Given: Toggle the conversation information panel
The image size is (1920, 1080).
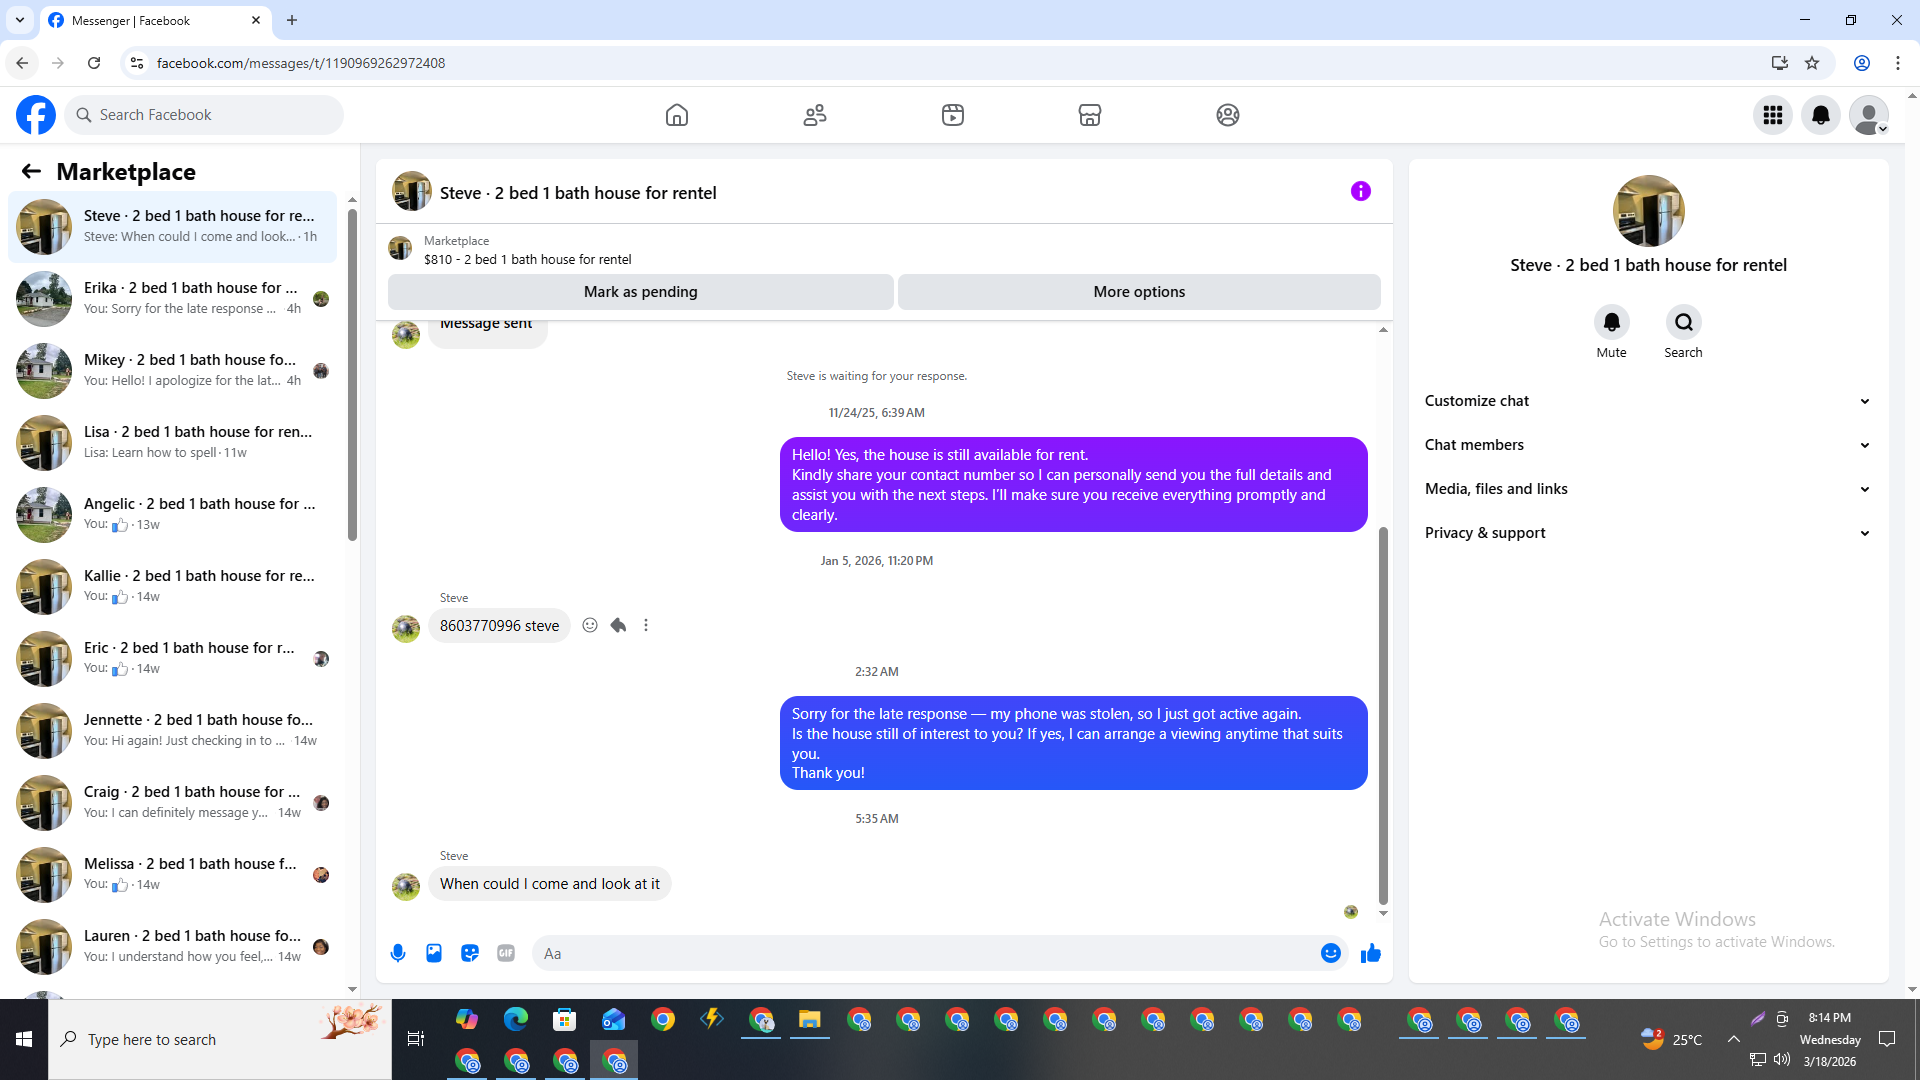Looking at the screenshot, I should click(1360, 191).
